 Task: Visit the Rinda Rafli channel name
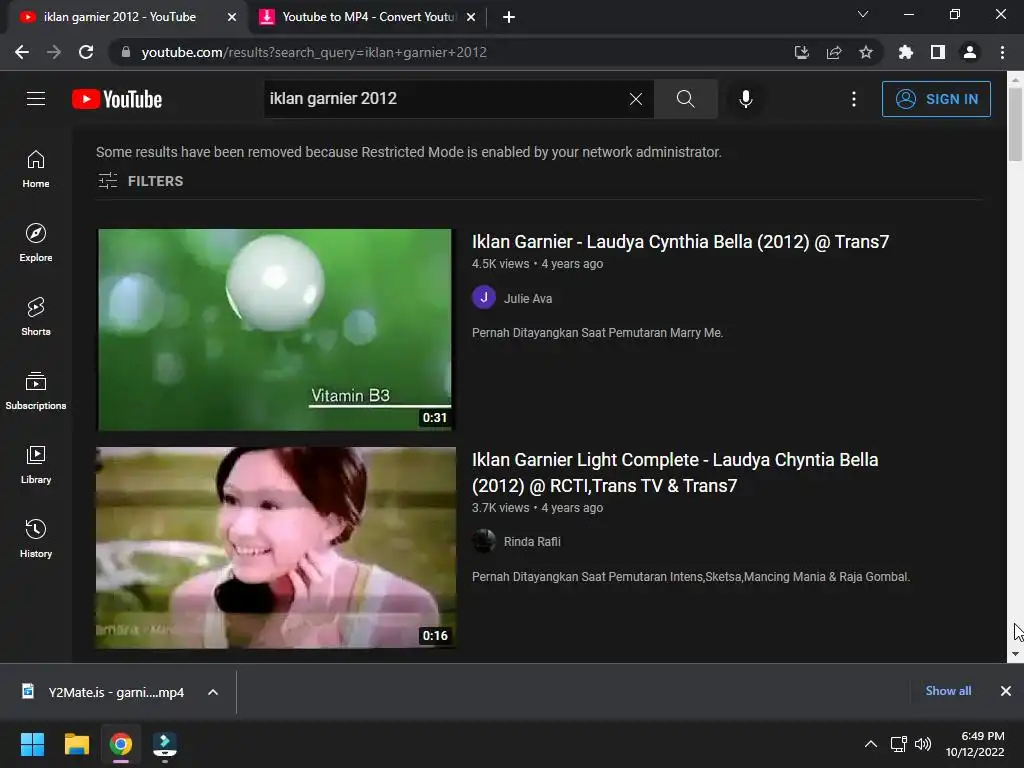point(532,541)
